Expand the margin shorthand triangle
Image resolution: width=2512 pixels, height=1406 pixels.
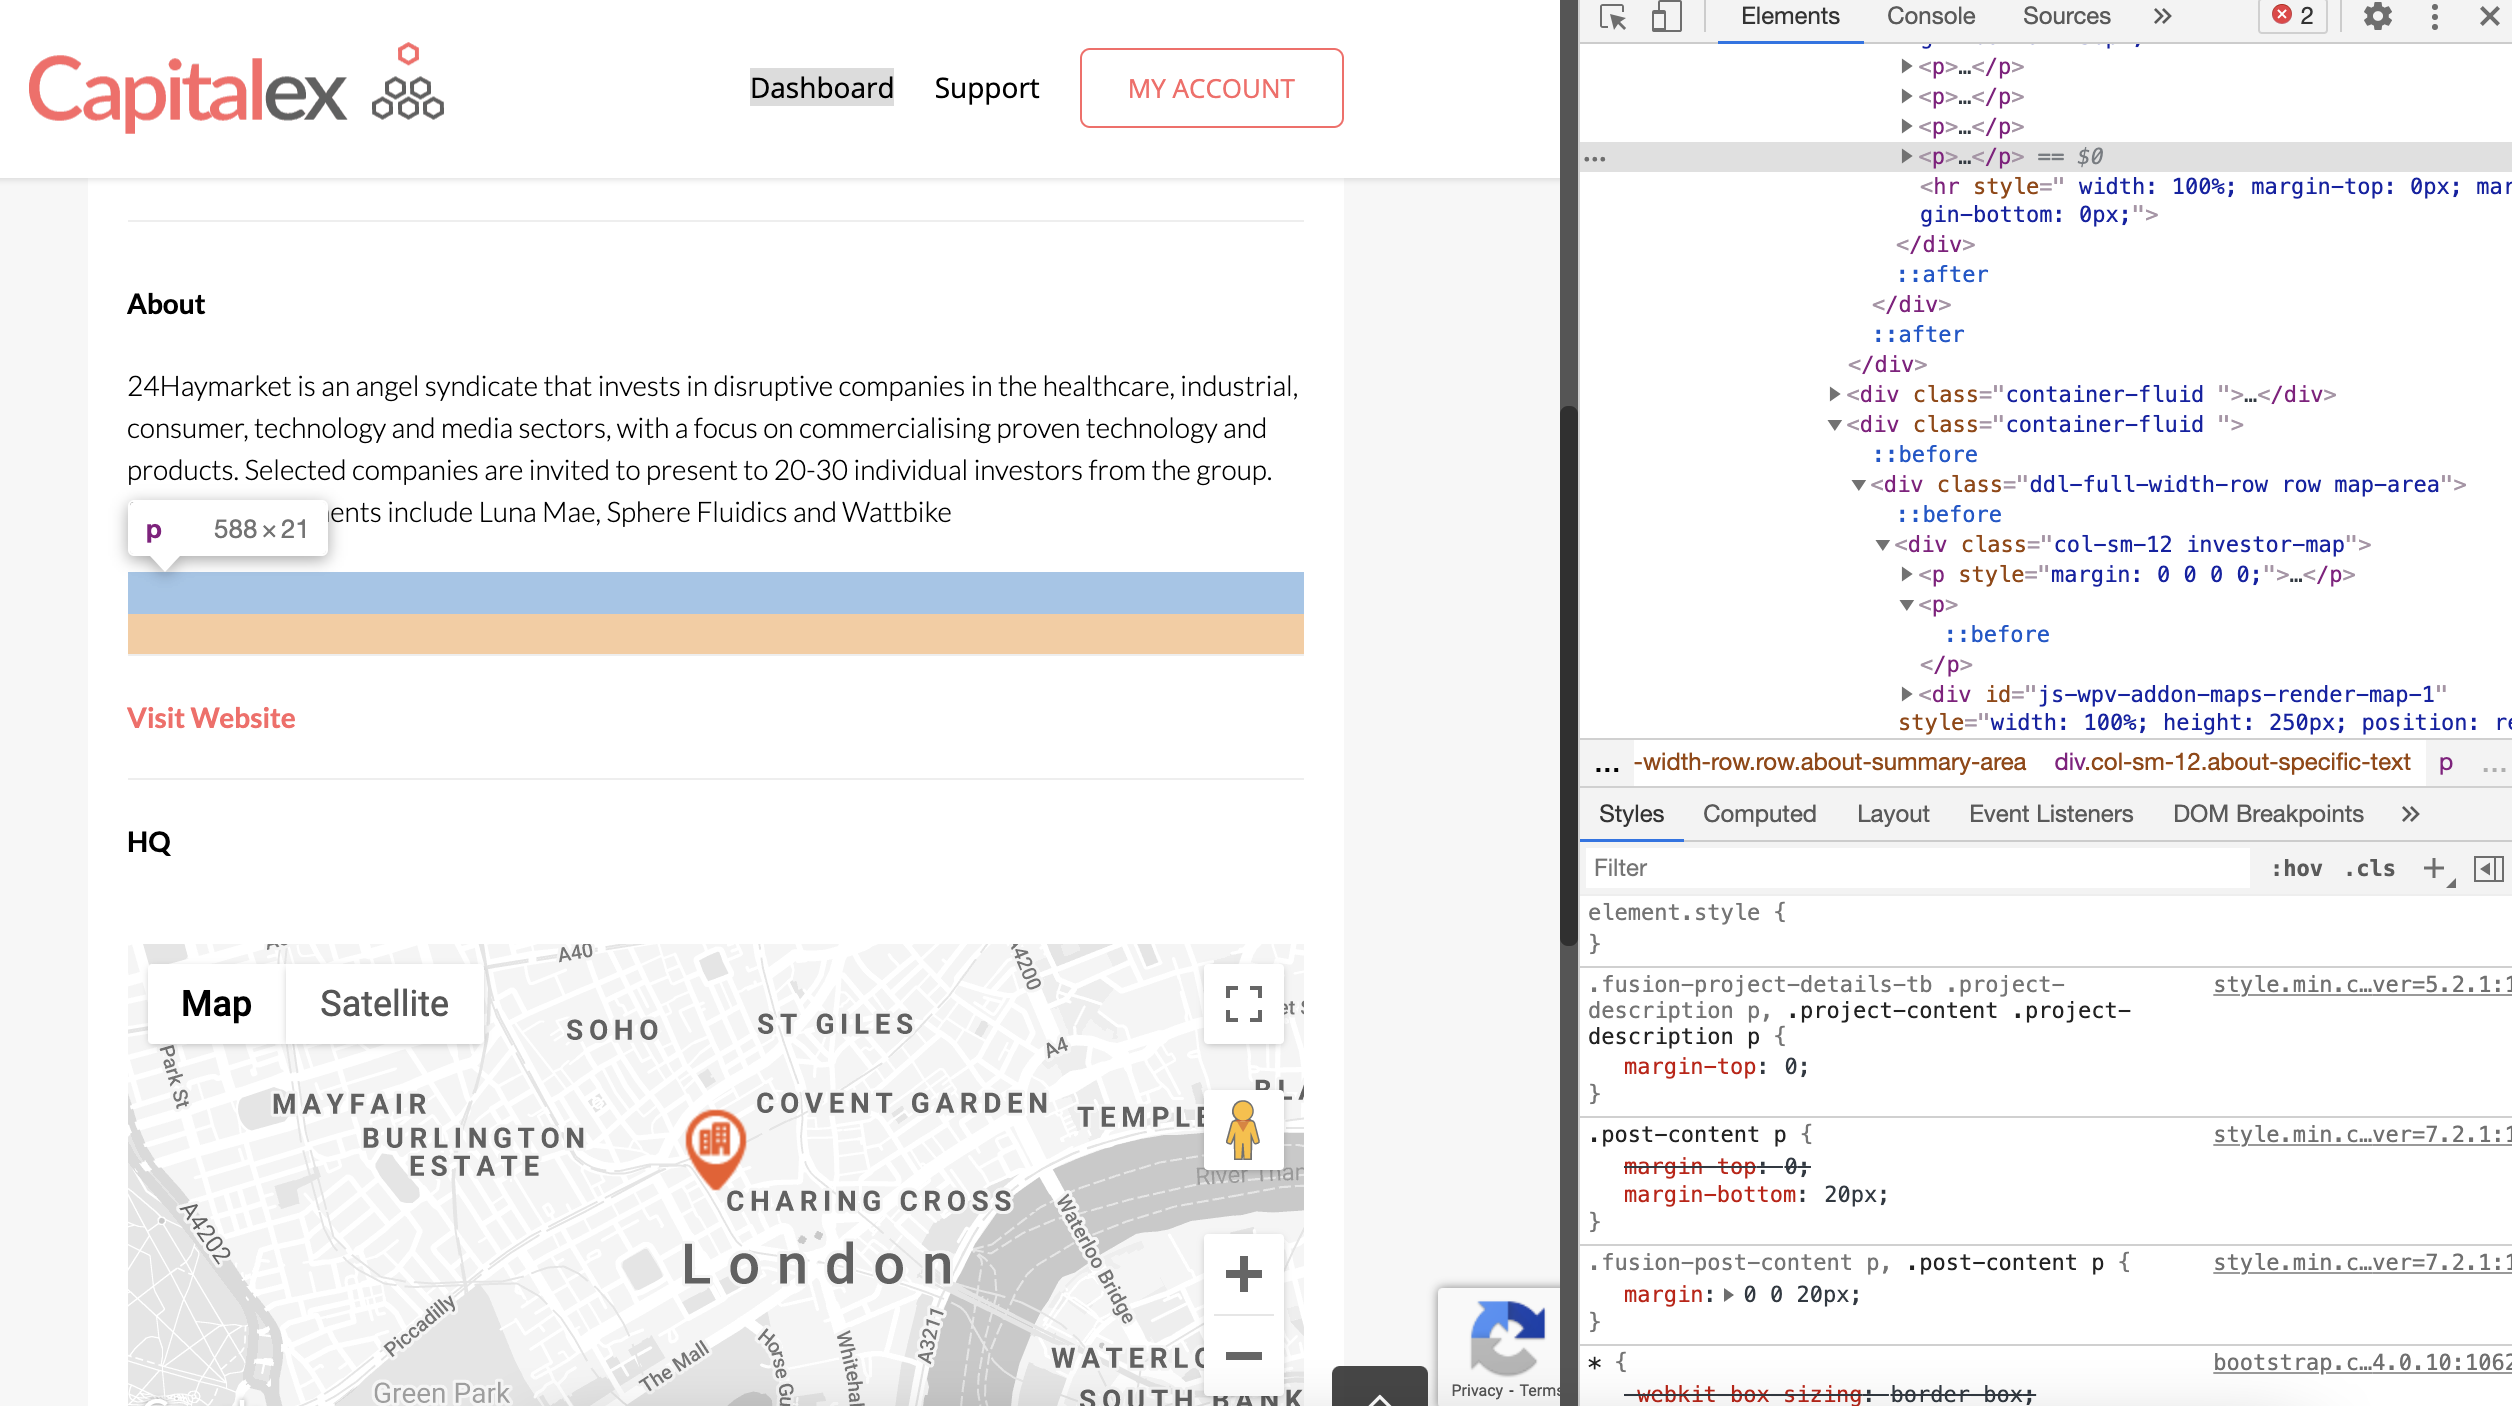tap(1729, 1294)
